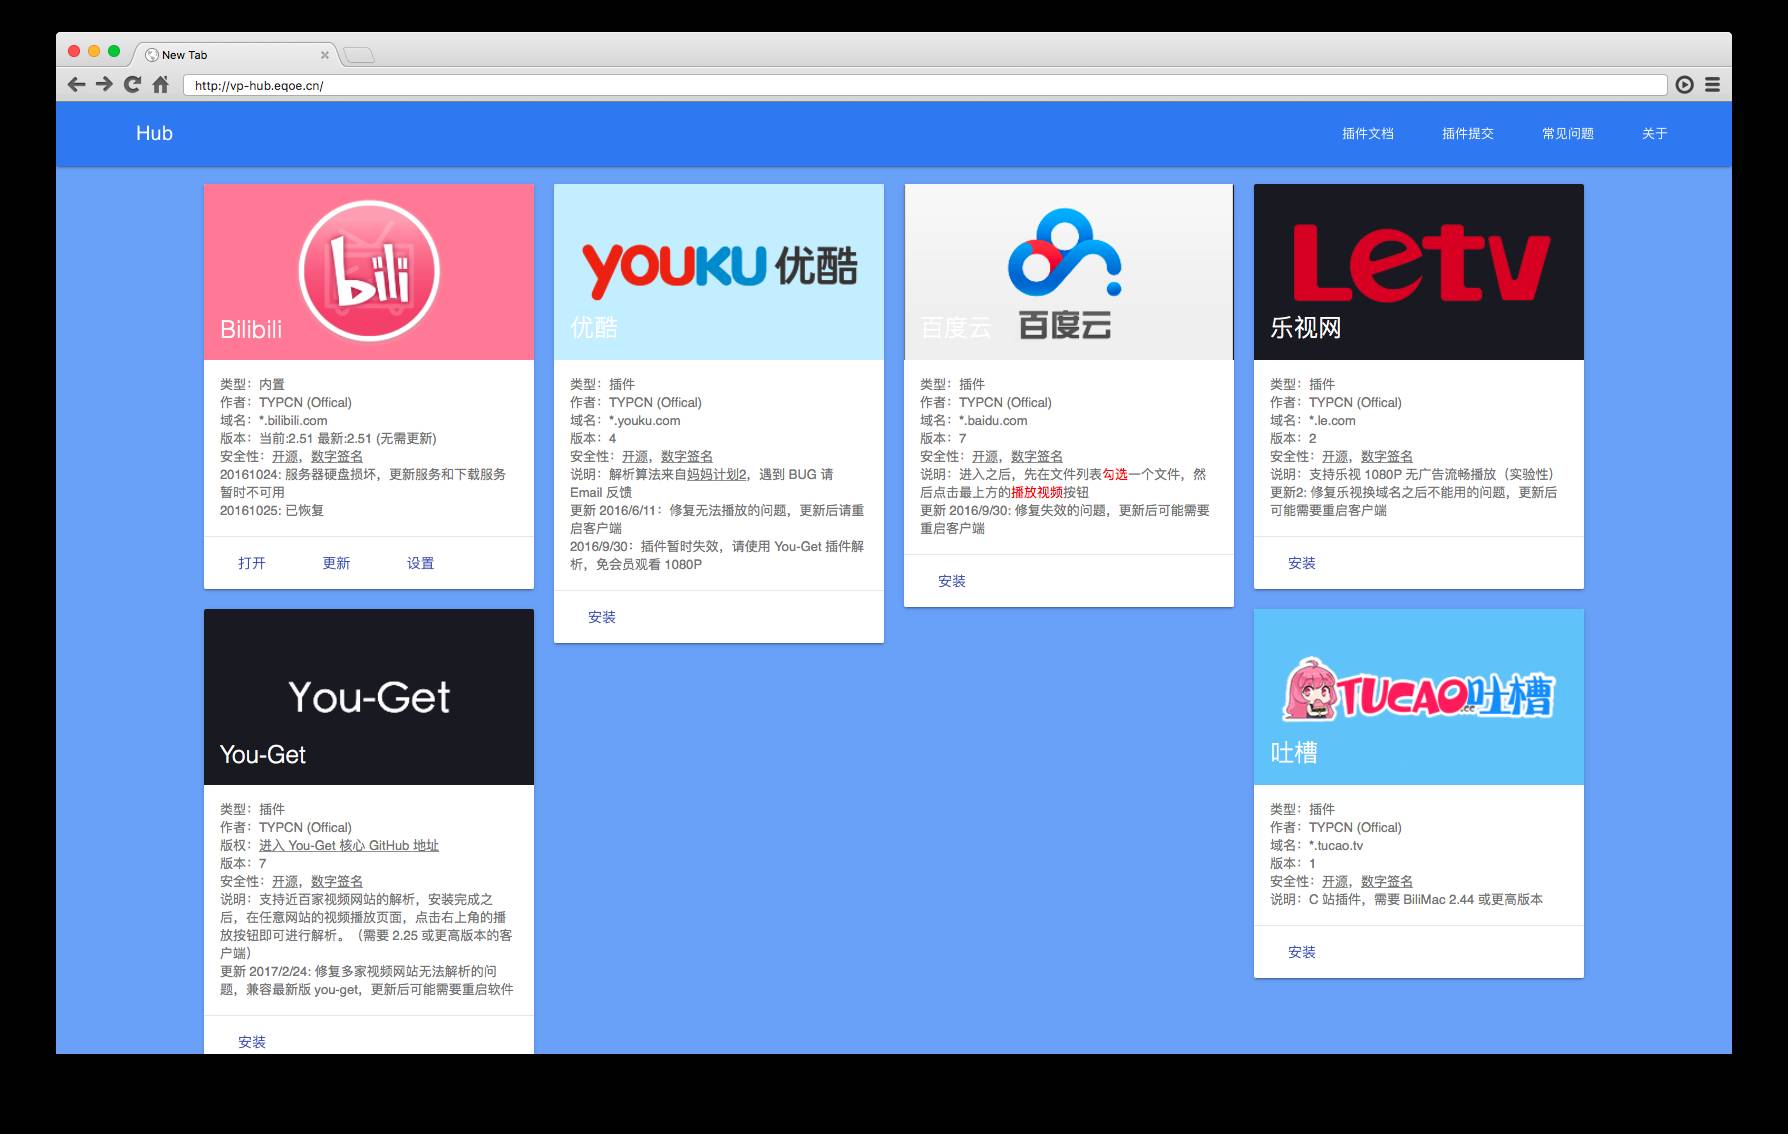The height and width of the screenshot is (1134, 1788).
Task: Install the 百度云 plugin with 安装
Action: 952,581
